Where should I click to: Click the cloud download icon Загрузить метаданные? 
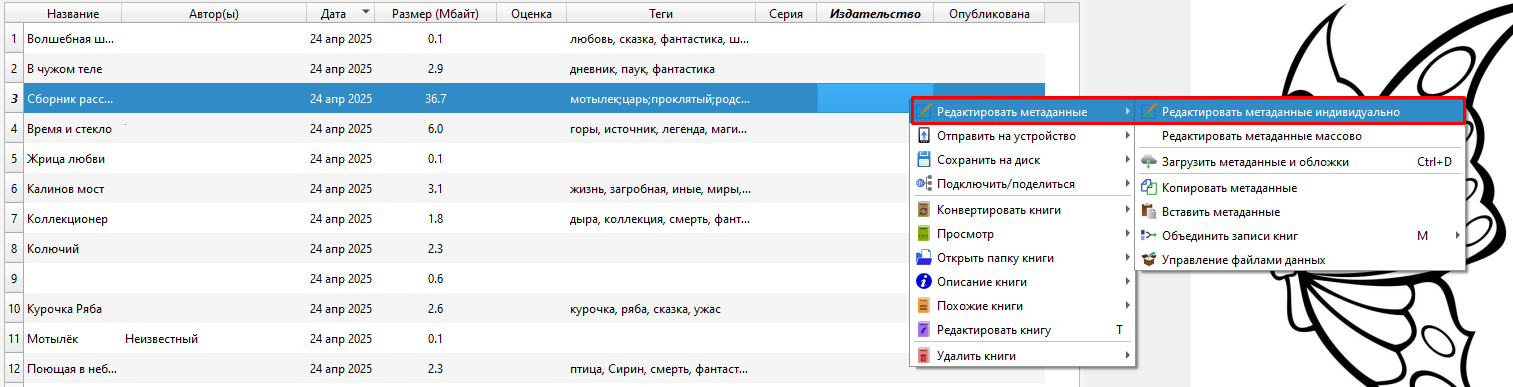pyautogui.click(x=1149, y=161)
